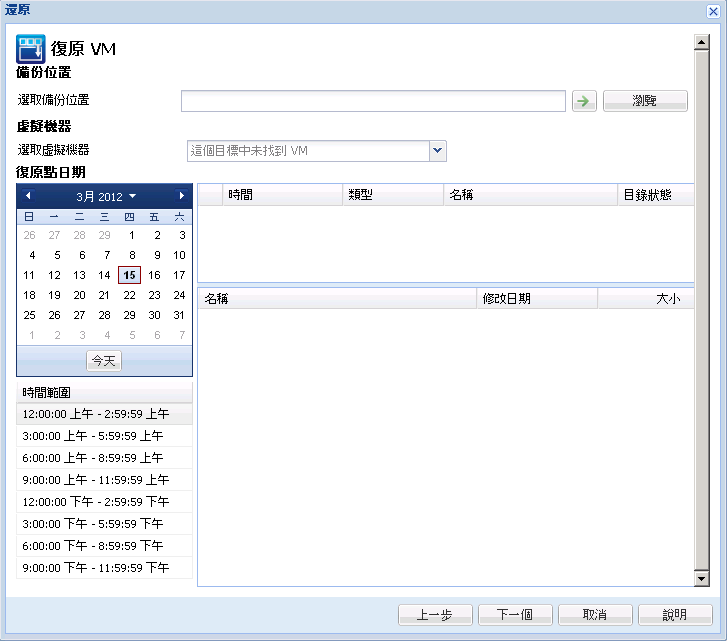
Task: Click the 名稱 column header beside 類型
Action: [531, 195]
